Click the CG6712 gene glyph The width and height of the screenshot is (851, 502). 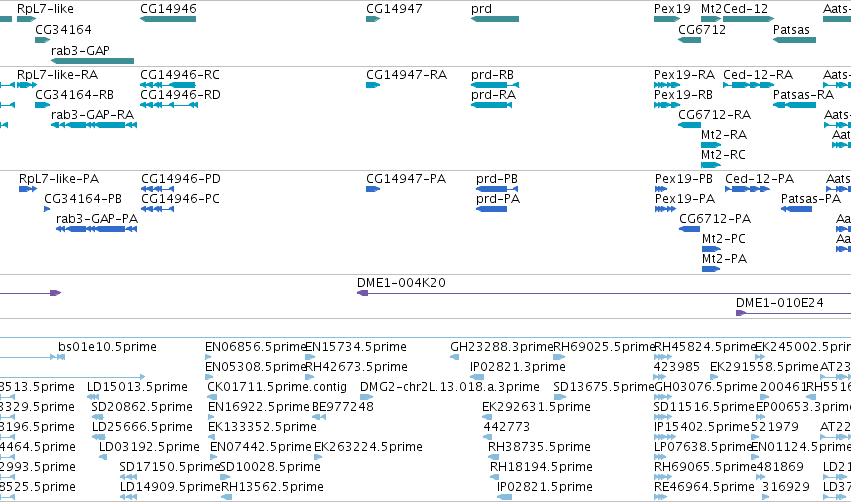click(x=689, y=40)
